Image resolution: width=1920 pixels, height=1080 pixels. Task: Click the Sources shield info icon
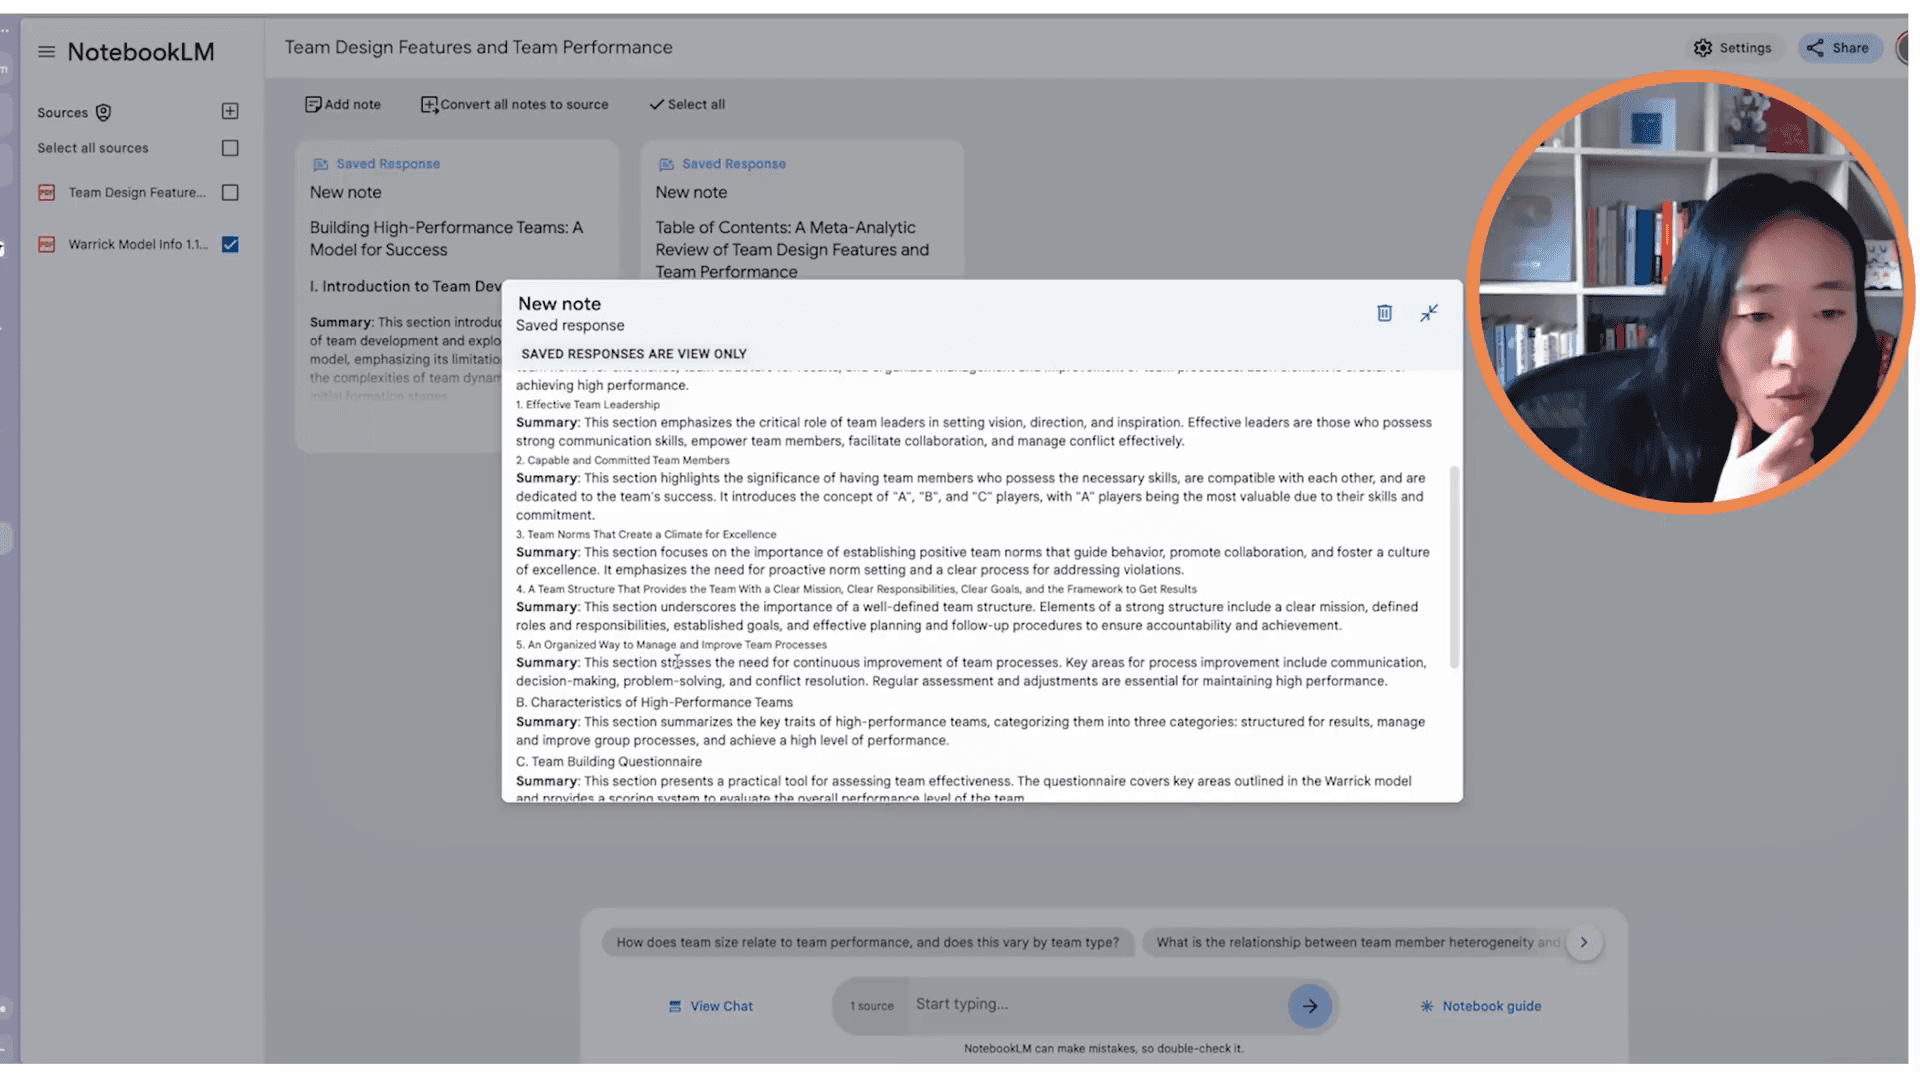click(103, 112)
